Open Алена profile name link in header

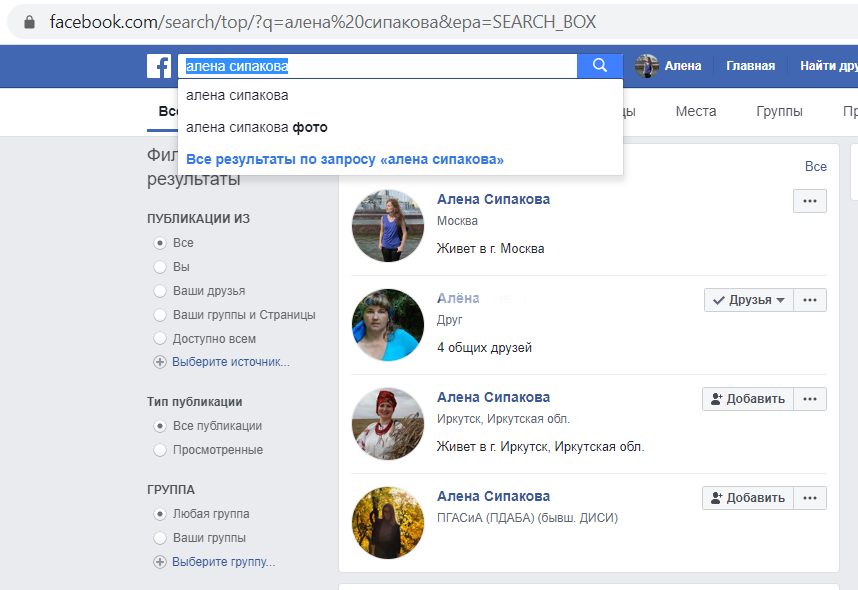682,66
